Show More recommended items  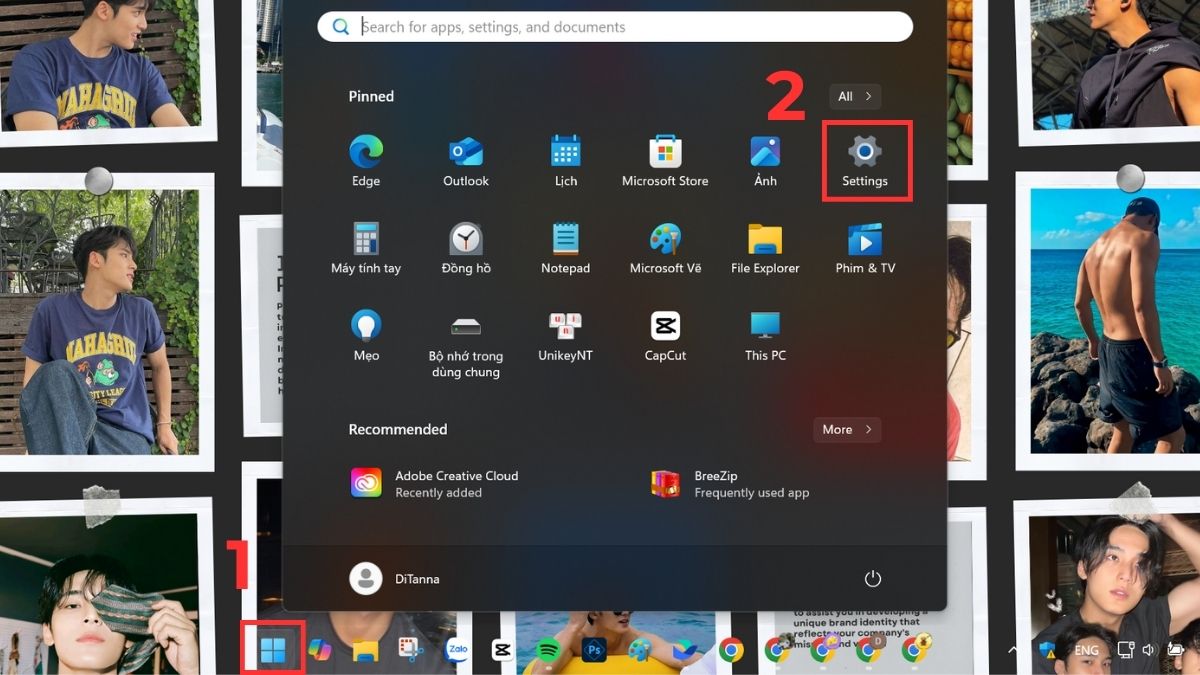tap(846, 429)
